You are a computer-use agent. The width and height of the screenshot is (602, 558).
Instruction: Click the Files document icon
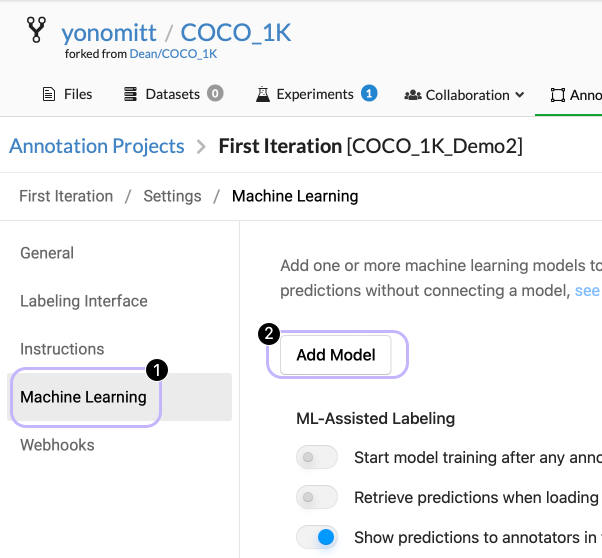[x=48, y=95]
